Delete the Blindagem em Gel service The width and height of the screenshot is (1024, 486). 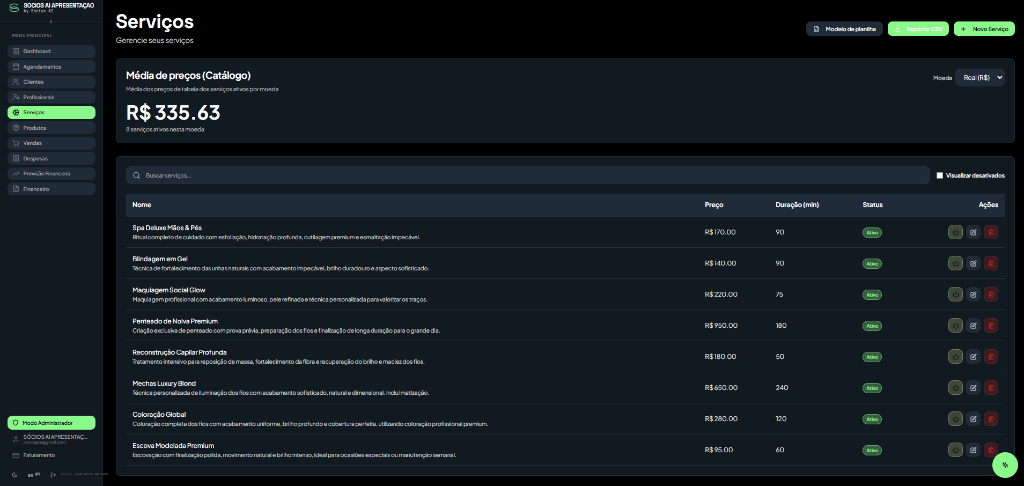[991, 263]
